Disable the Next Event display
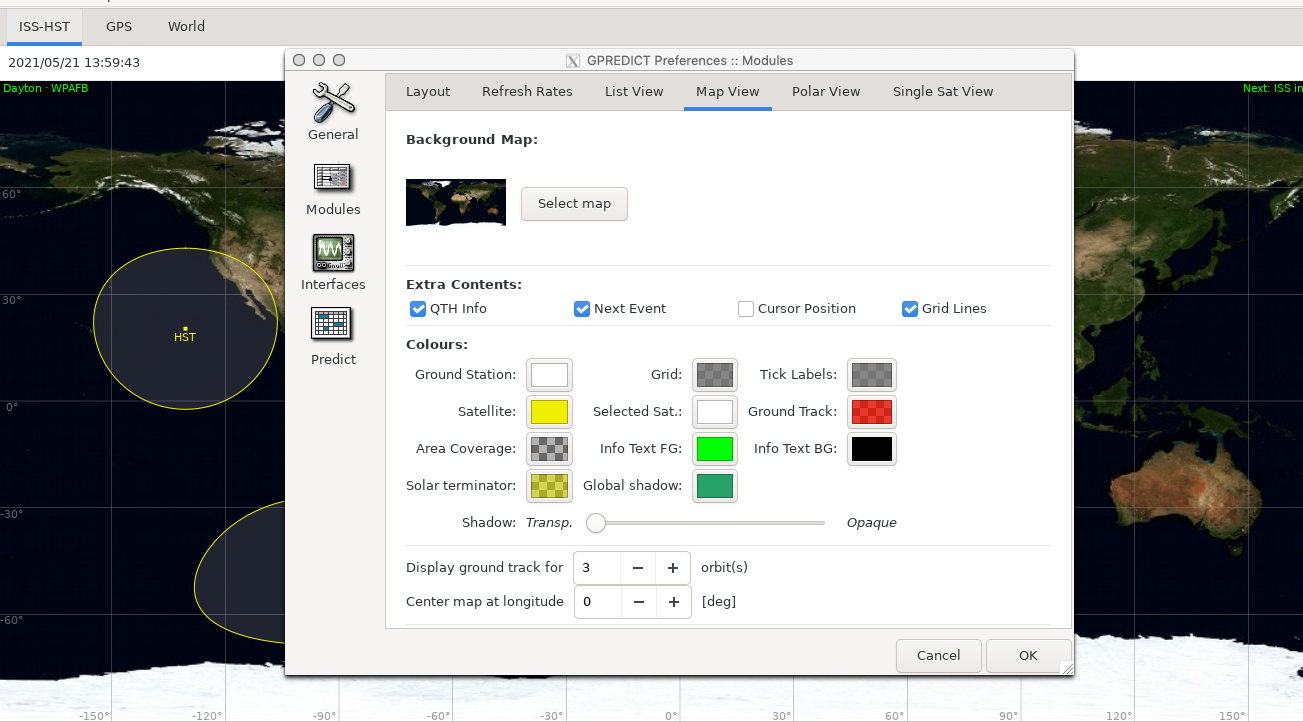The width and height of the screenshot is (1303, 722). [x=582, y=309]
